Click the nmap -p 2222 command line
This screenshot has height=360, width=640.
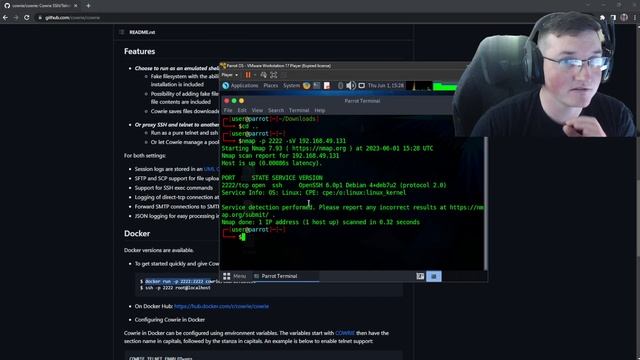click(292, 141)
